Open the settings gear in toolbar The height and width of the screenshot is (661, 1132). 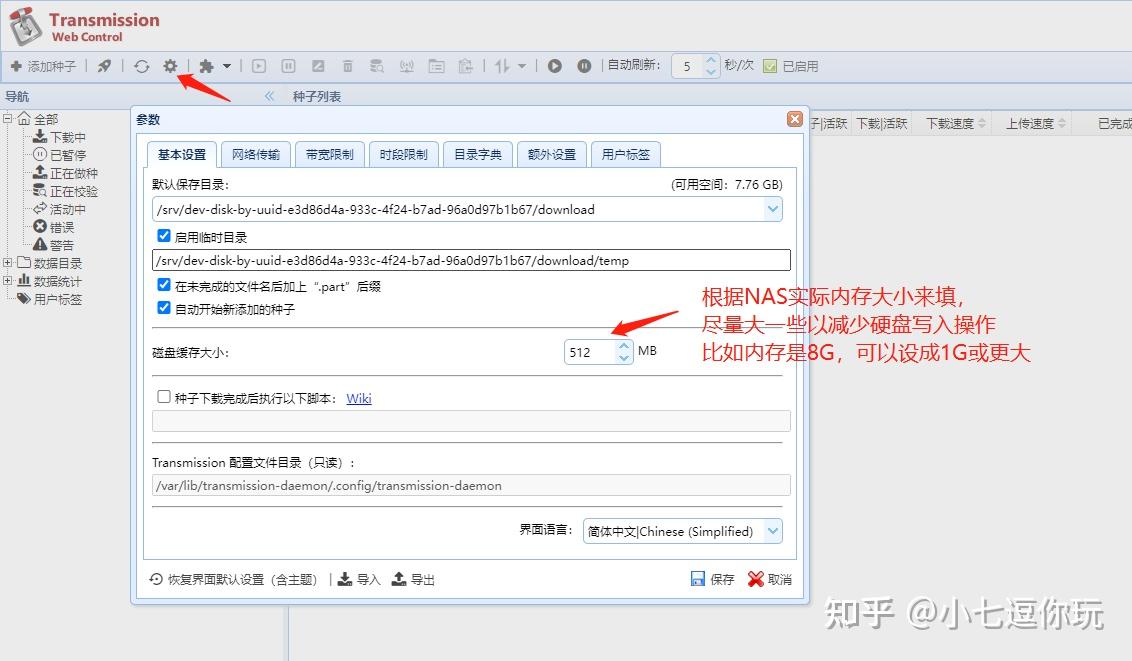pos(170,66)
